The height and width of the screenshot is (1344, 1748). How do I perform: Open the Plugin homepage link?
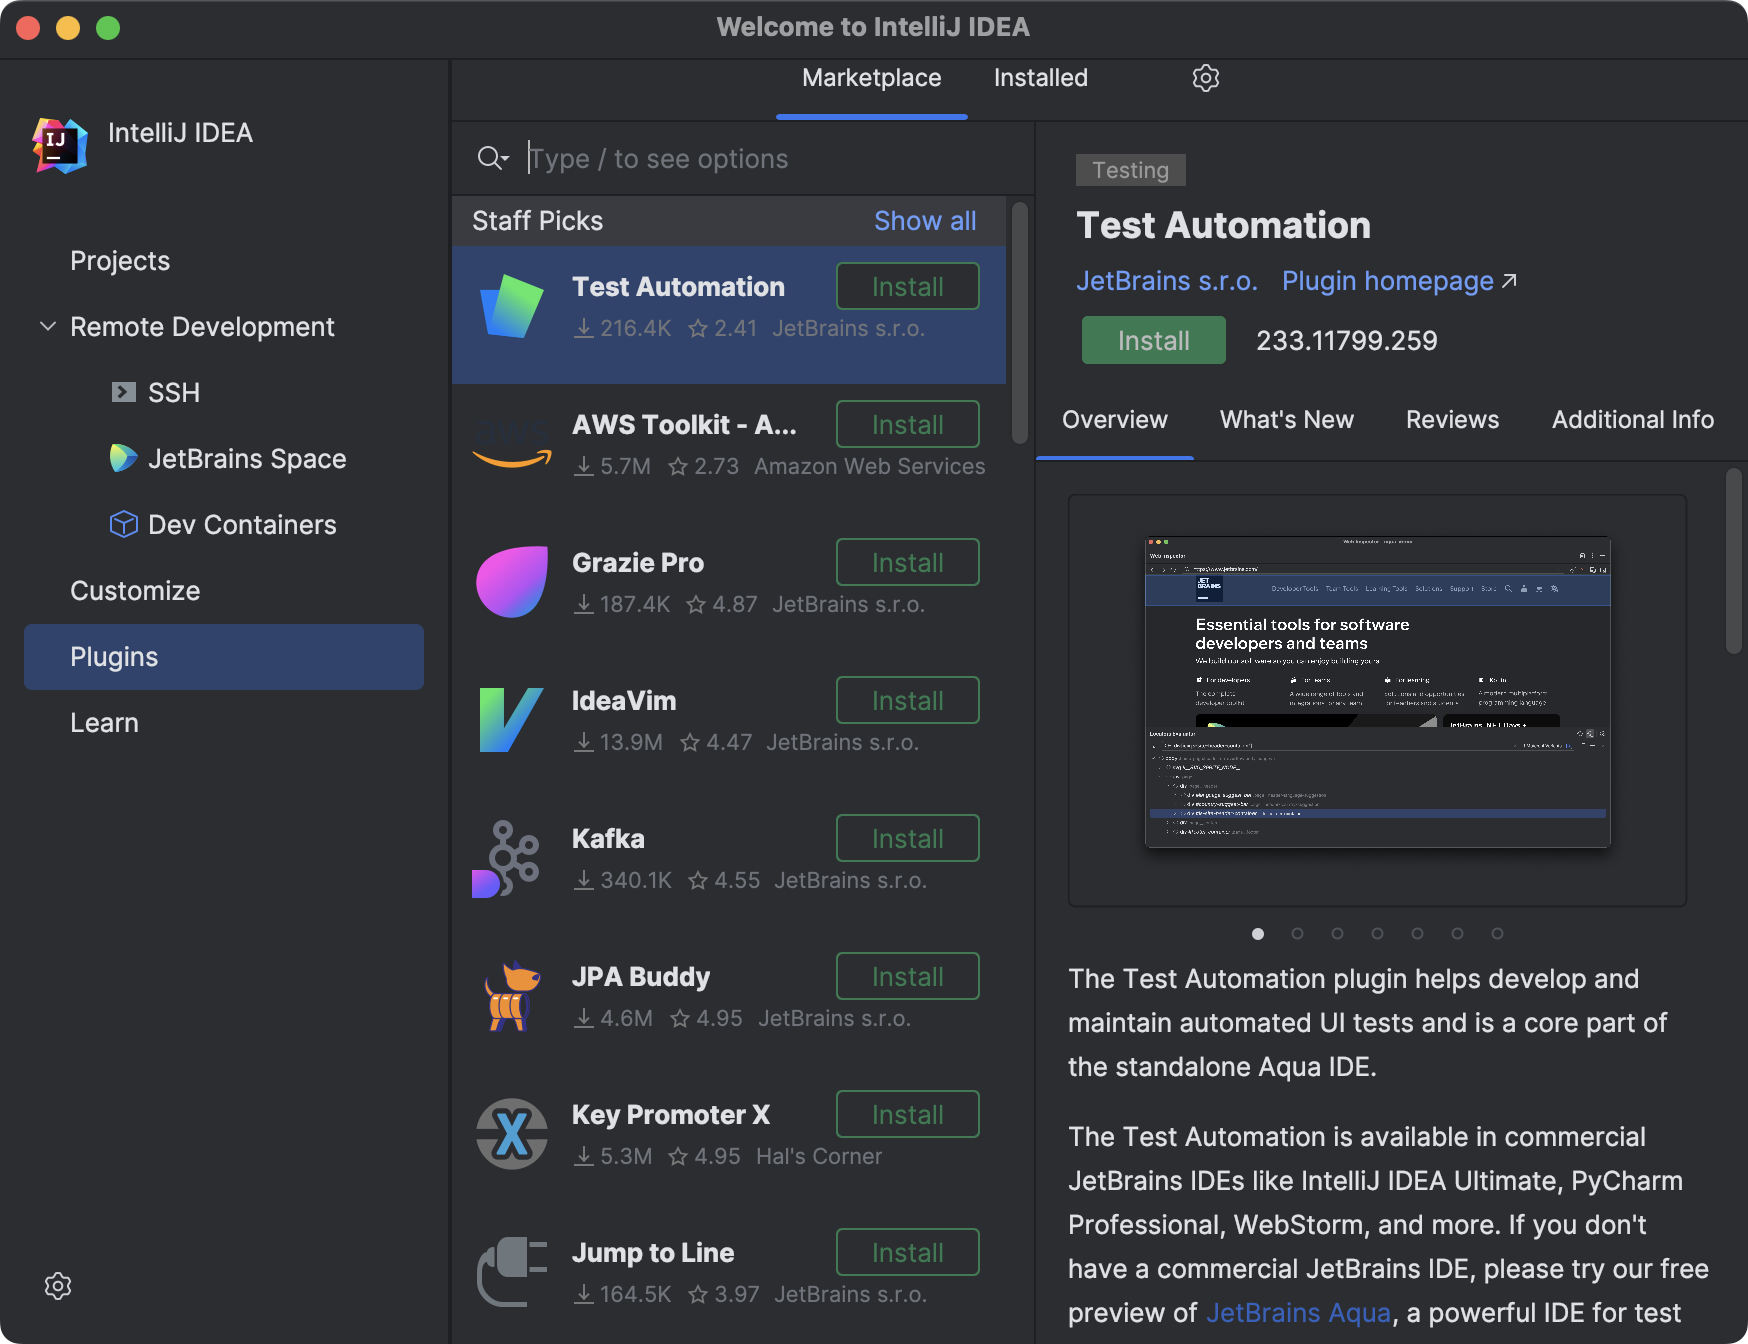pos(1400,281)
